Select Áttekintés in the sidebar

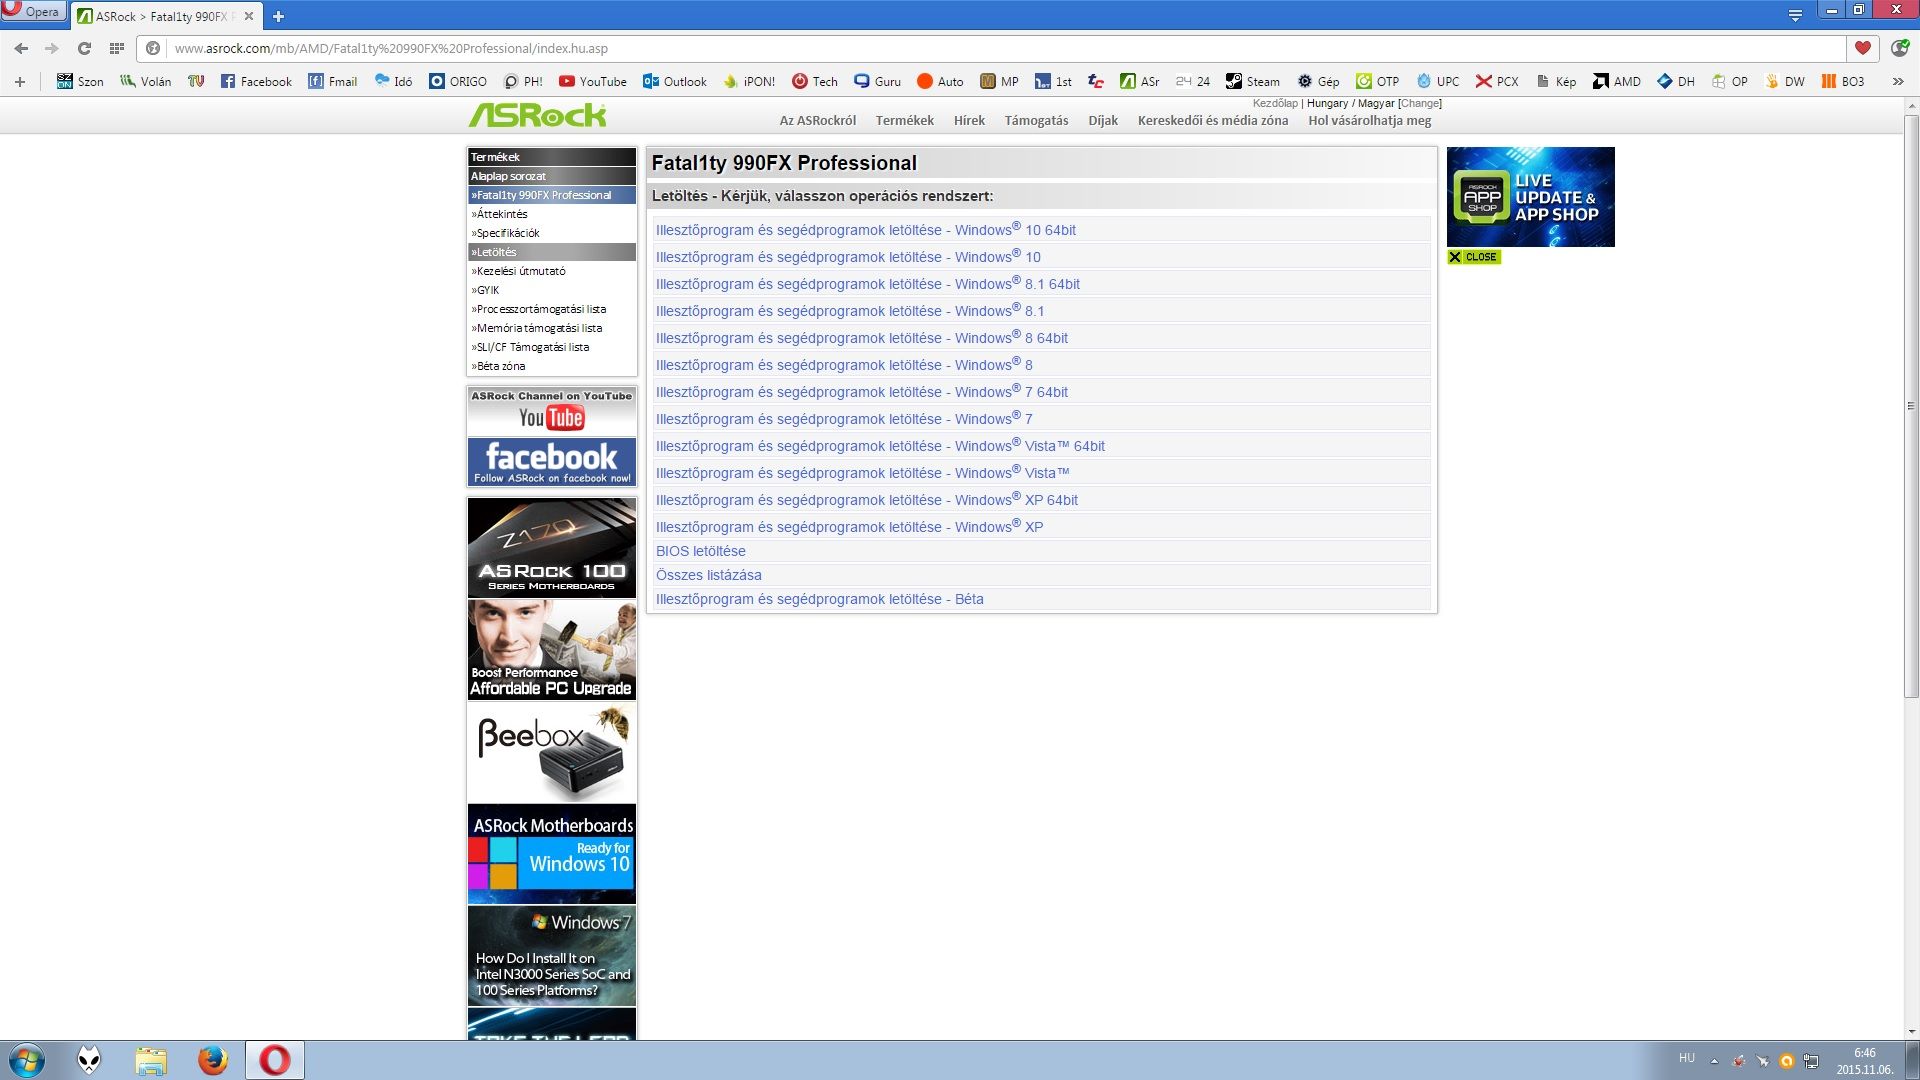551,214
